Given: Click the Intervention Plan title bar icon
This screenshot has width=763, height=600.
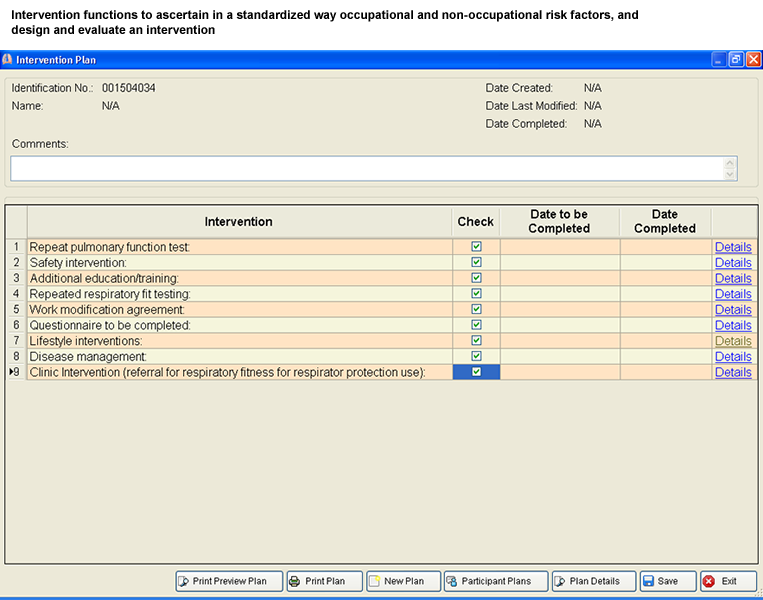Looking at the screenshot, I should coord(8,60).
